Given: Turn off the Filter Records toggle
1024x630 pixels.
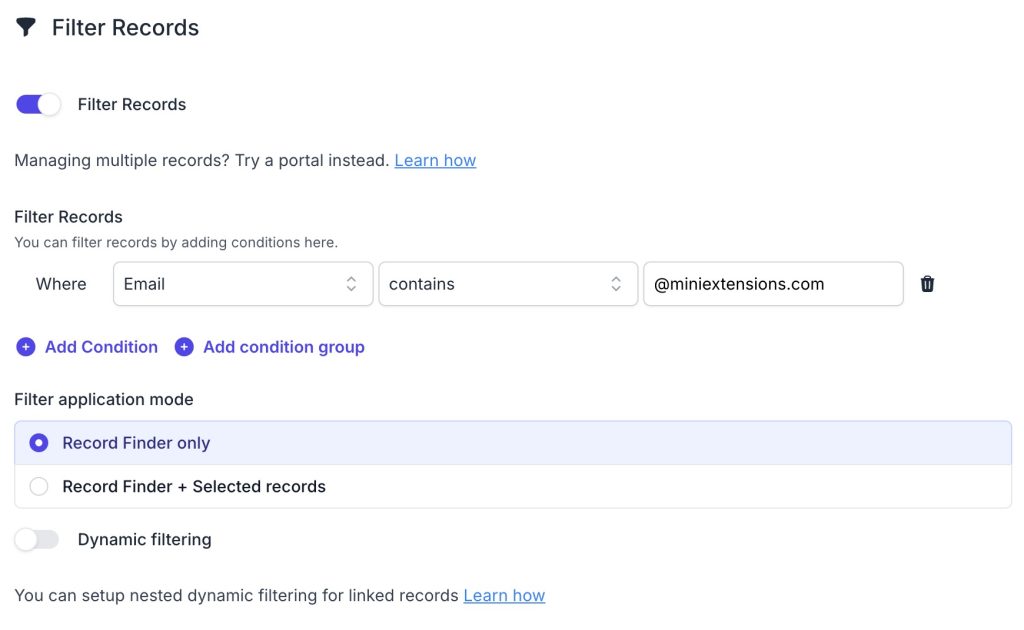Looking at the screenshot, I should 38,104.
